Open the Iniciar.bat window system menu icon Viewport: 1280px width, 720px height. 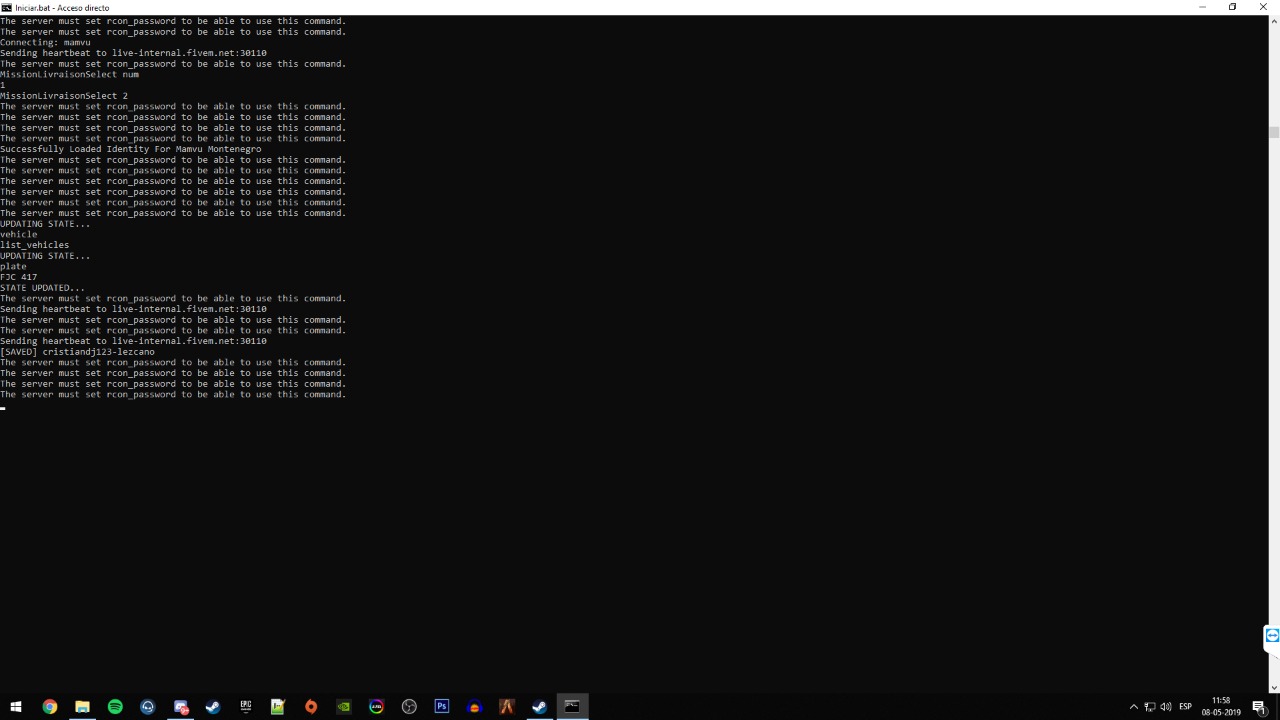(x=6, y=7)
